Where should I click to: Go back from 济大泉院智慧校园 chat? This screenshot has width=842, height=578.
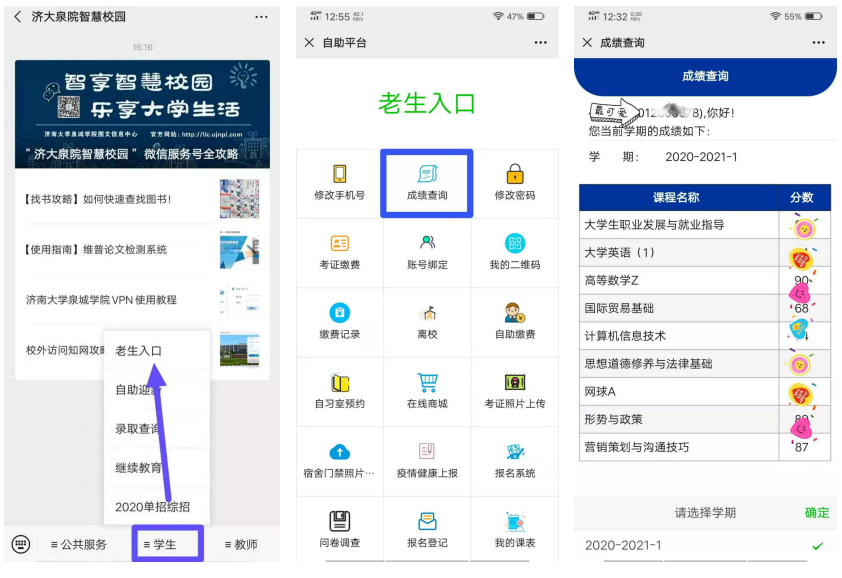click(x=18, y=17)
